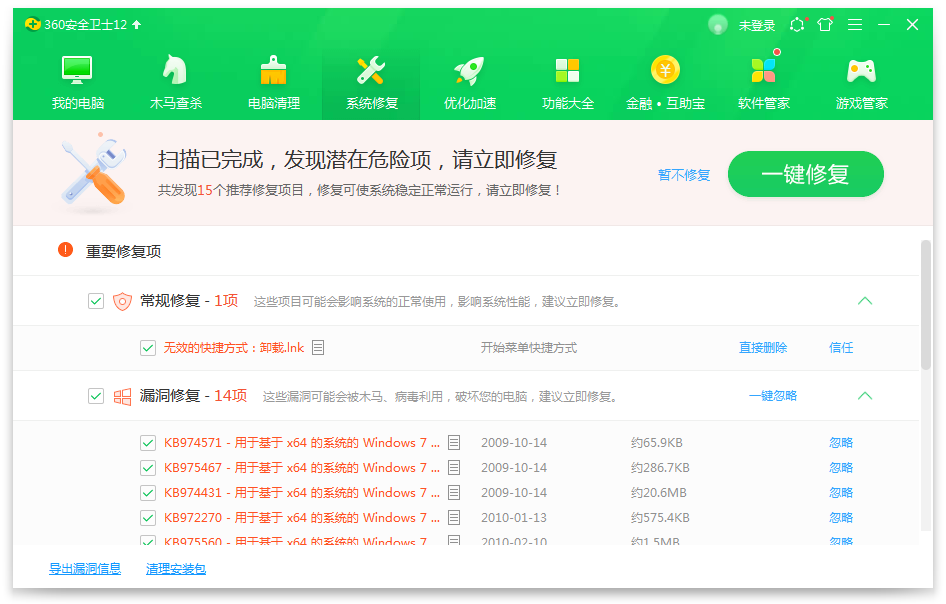Ignore the KB974431 patch via 忽略
The height and width of the screenshot is (604, 946).
coord(840,493)
